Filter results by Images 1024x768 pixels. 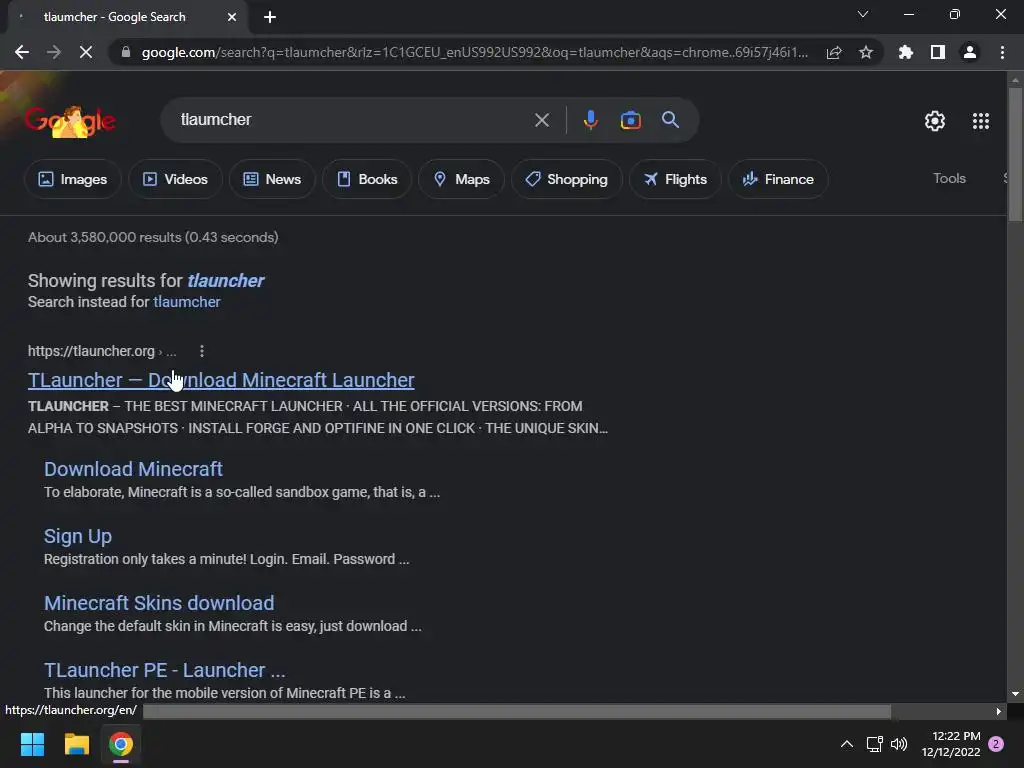point(72,179)
